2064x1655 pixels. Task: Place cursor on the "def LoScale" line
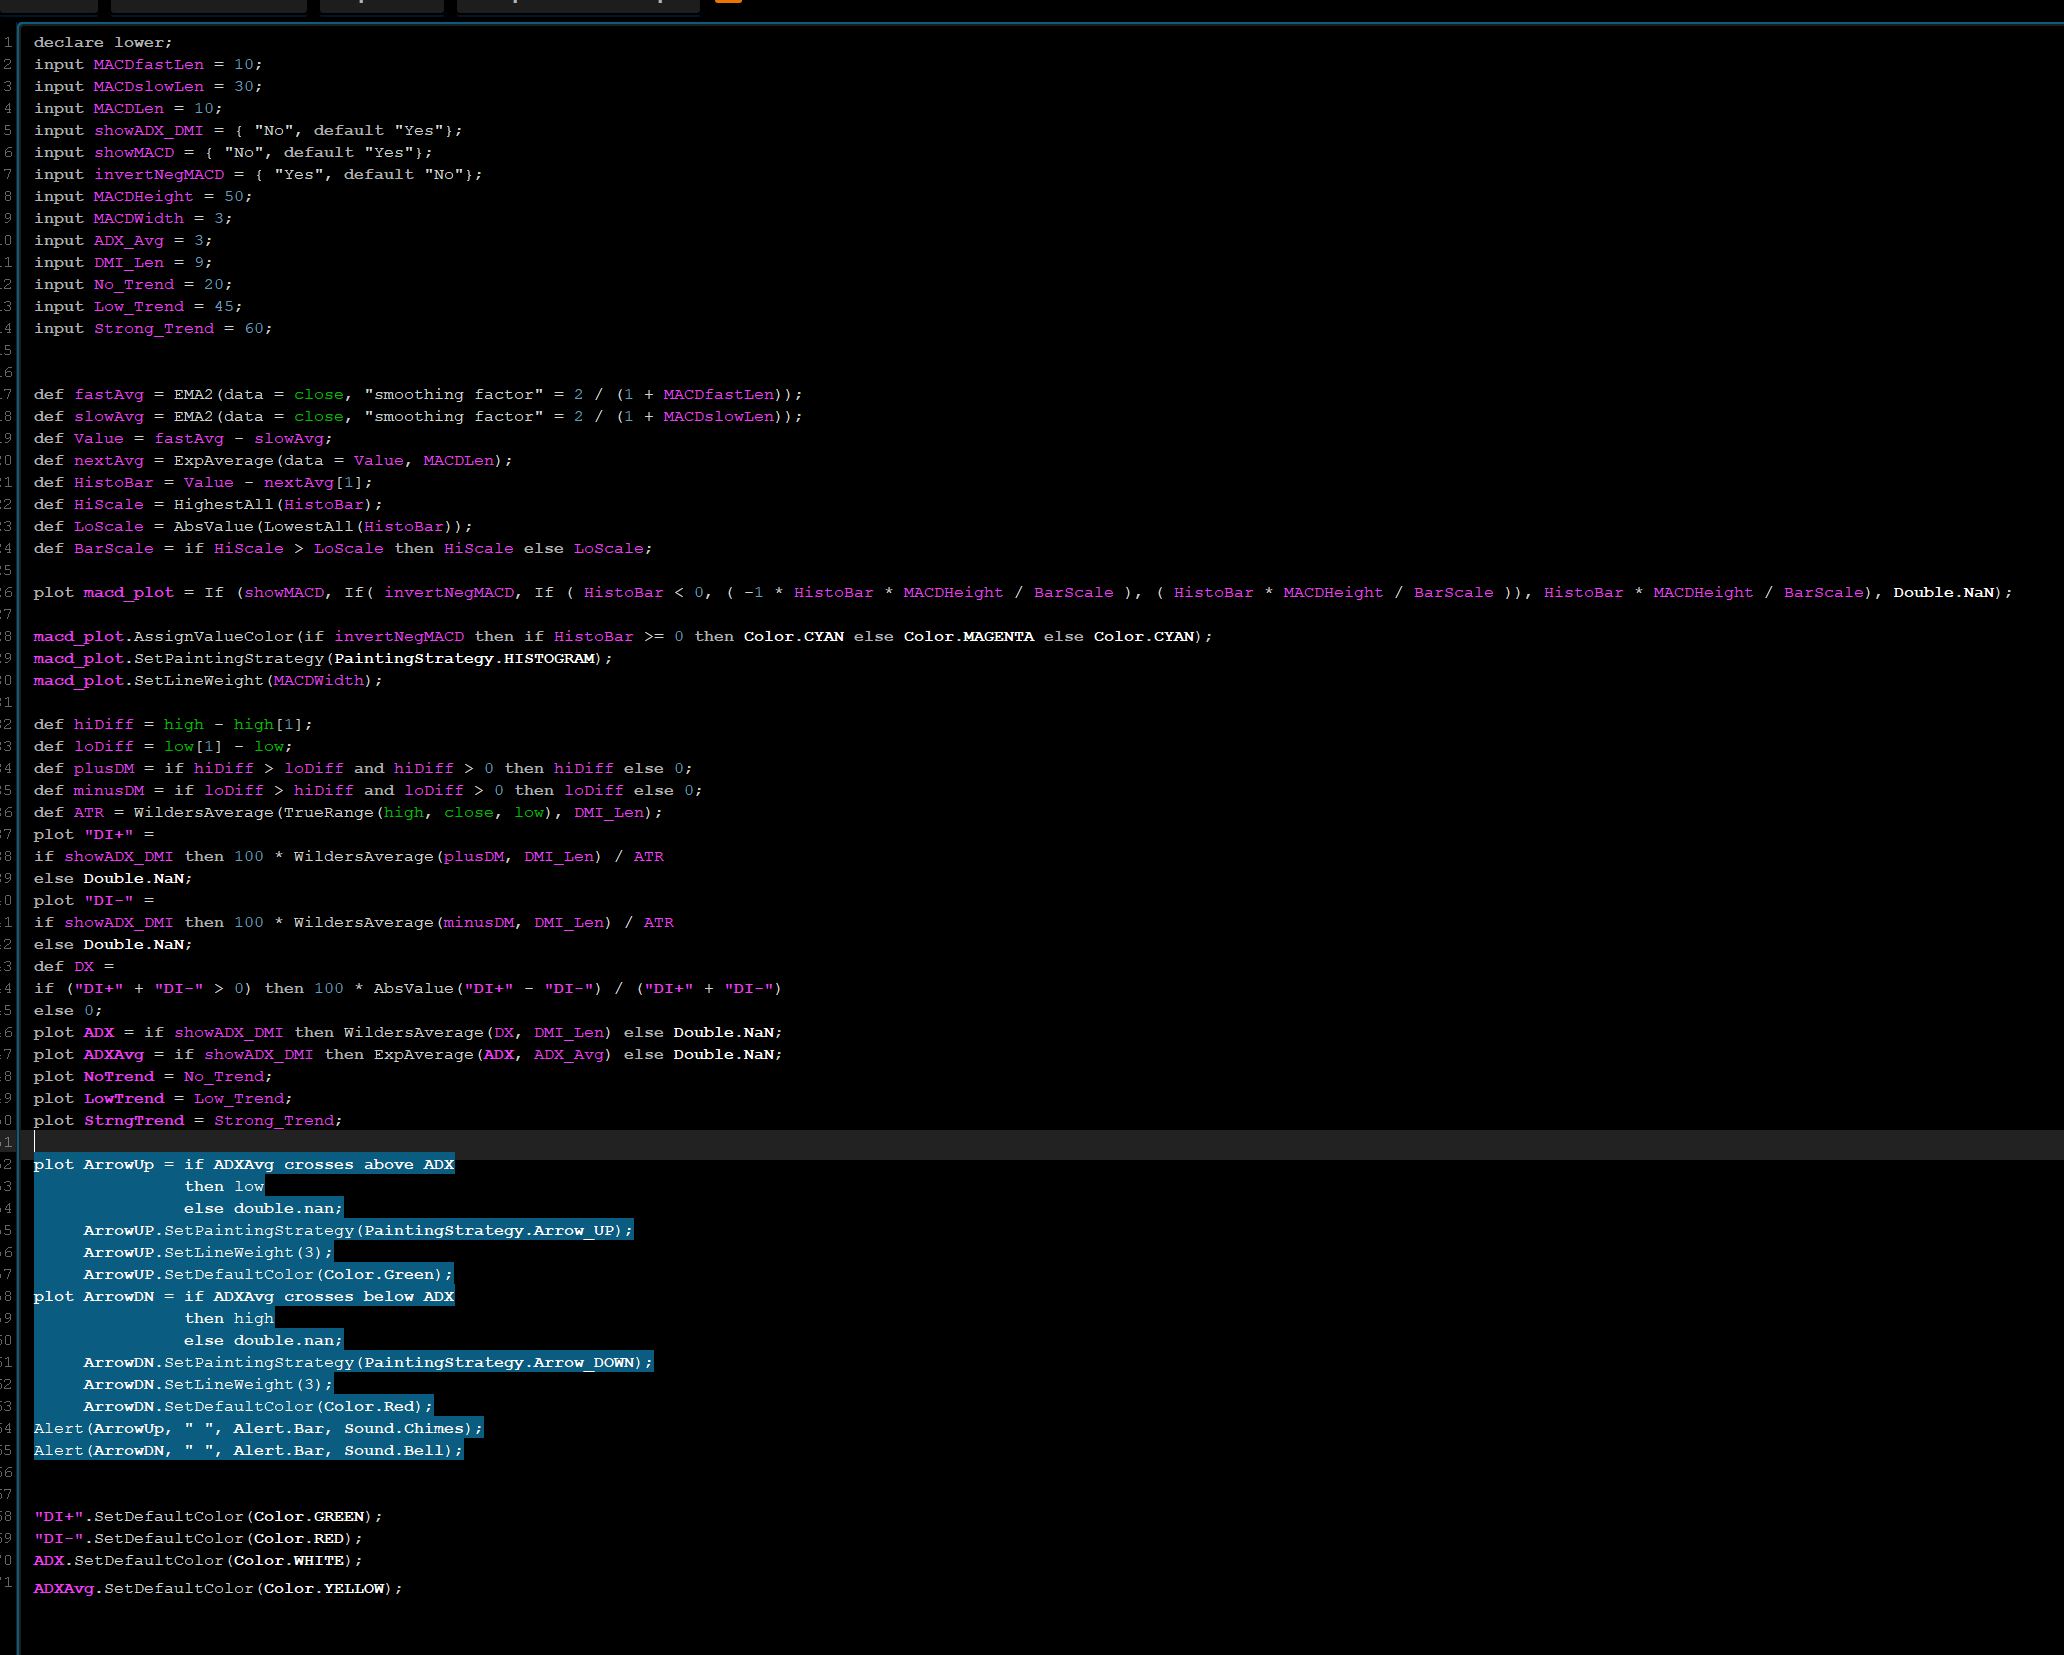coord(253,526)
